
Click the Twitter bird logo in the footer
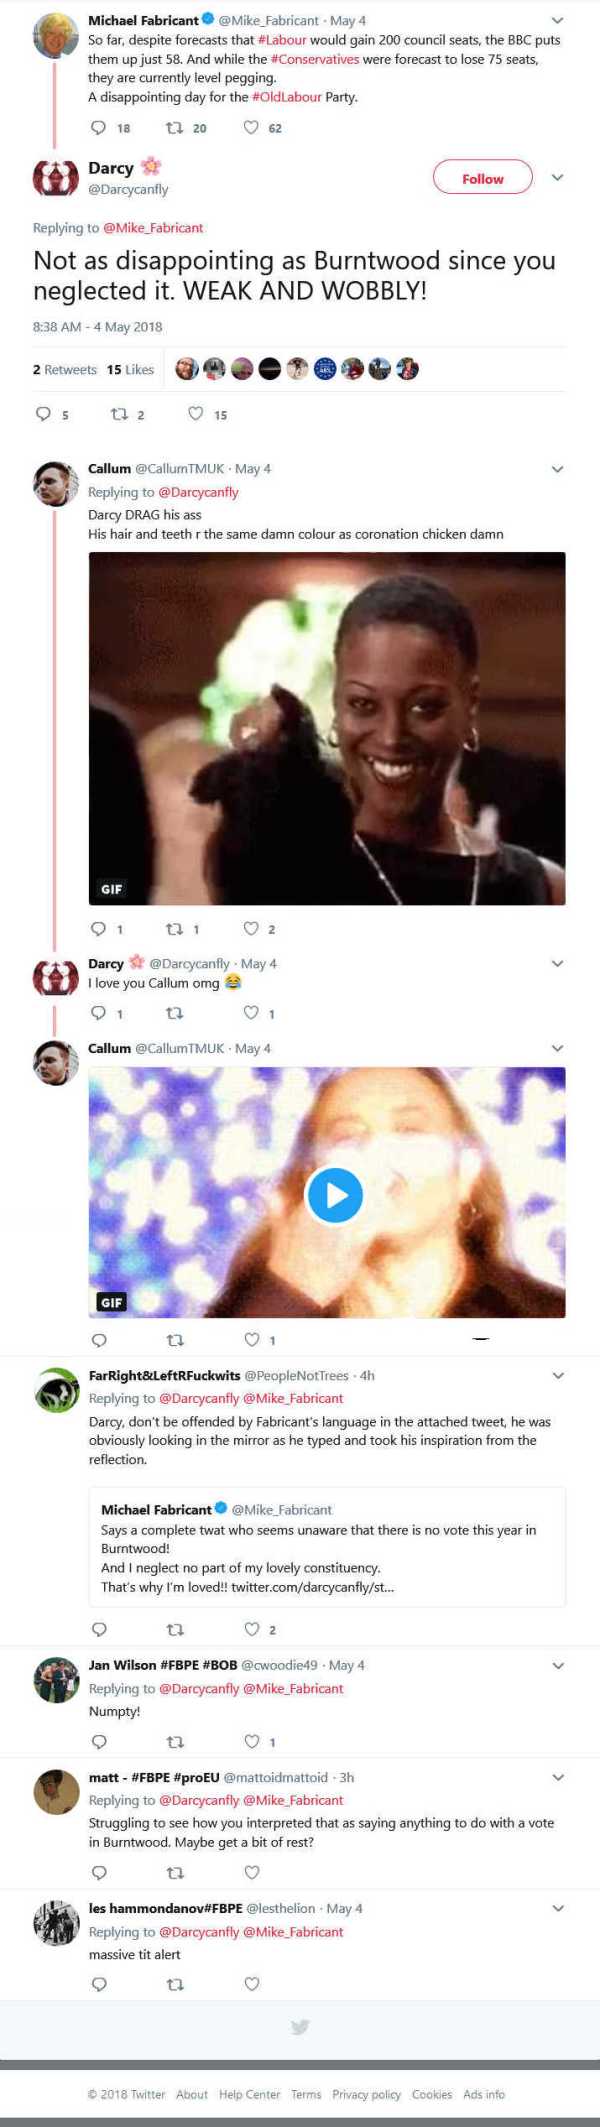(300, 2027)
